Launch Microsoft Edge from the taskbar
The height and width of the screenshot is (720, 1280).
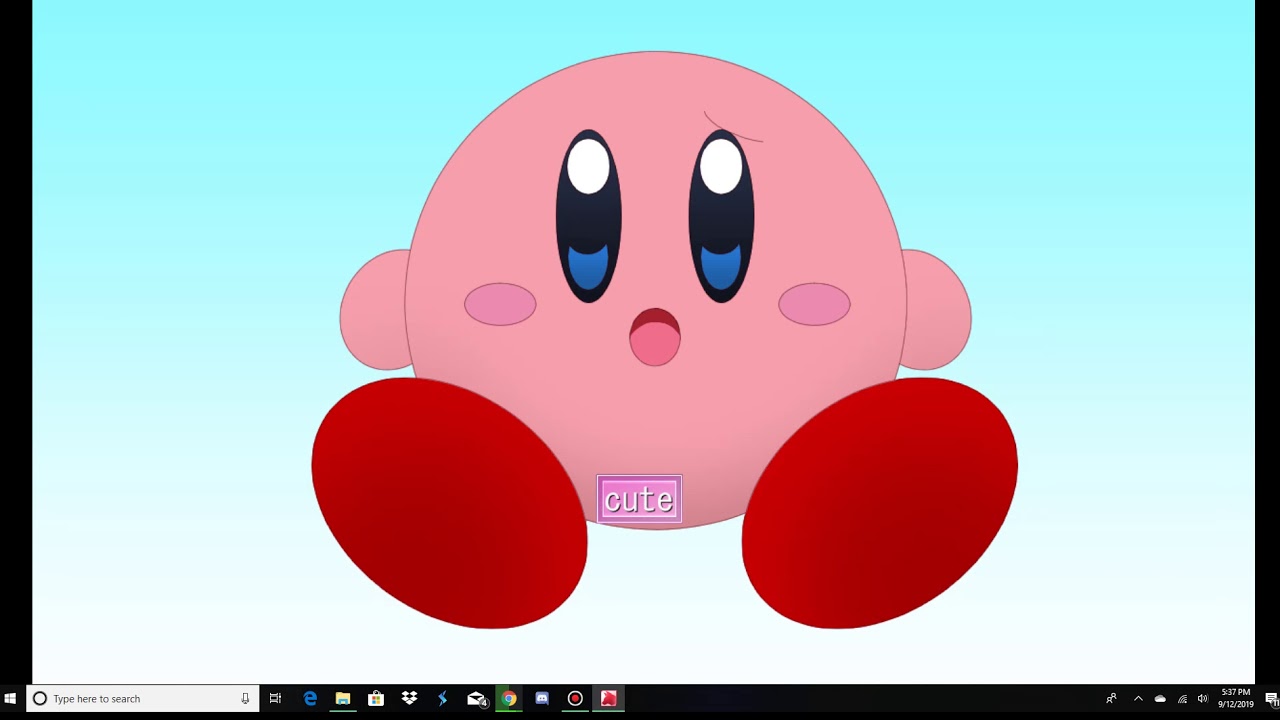coord(310,699)
